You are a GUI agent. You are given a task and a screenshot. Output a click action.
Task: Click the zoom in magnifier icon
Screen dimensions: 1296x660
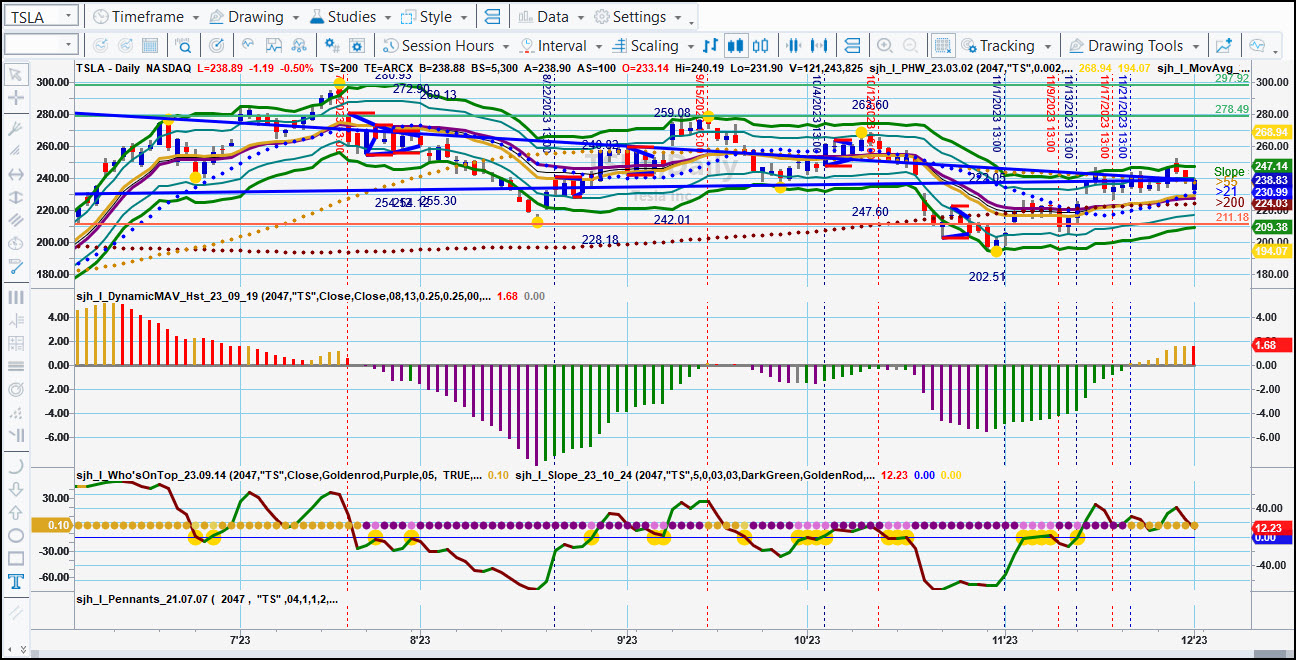pos(884,45)
